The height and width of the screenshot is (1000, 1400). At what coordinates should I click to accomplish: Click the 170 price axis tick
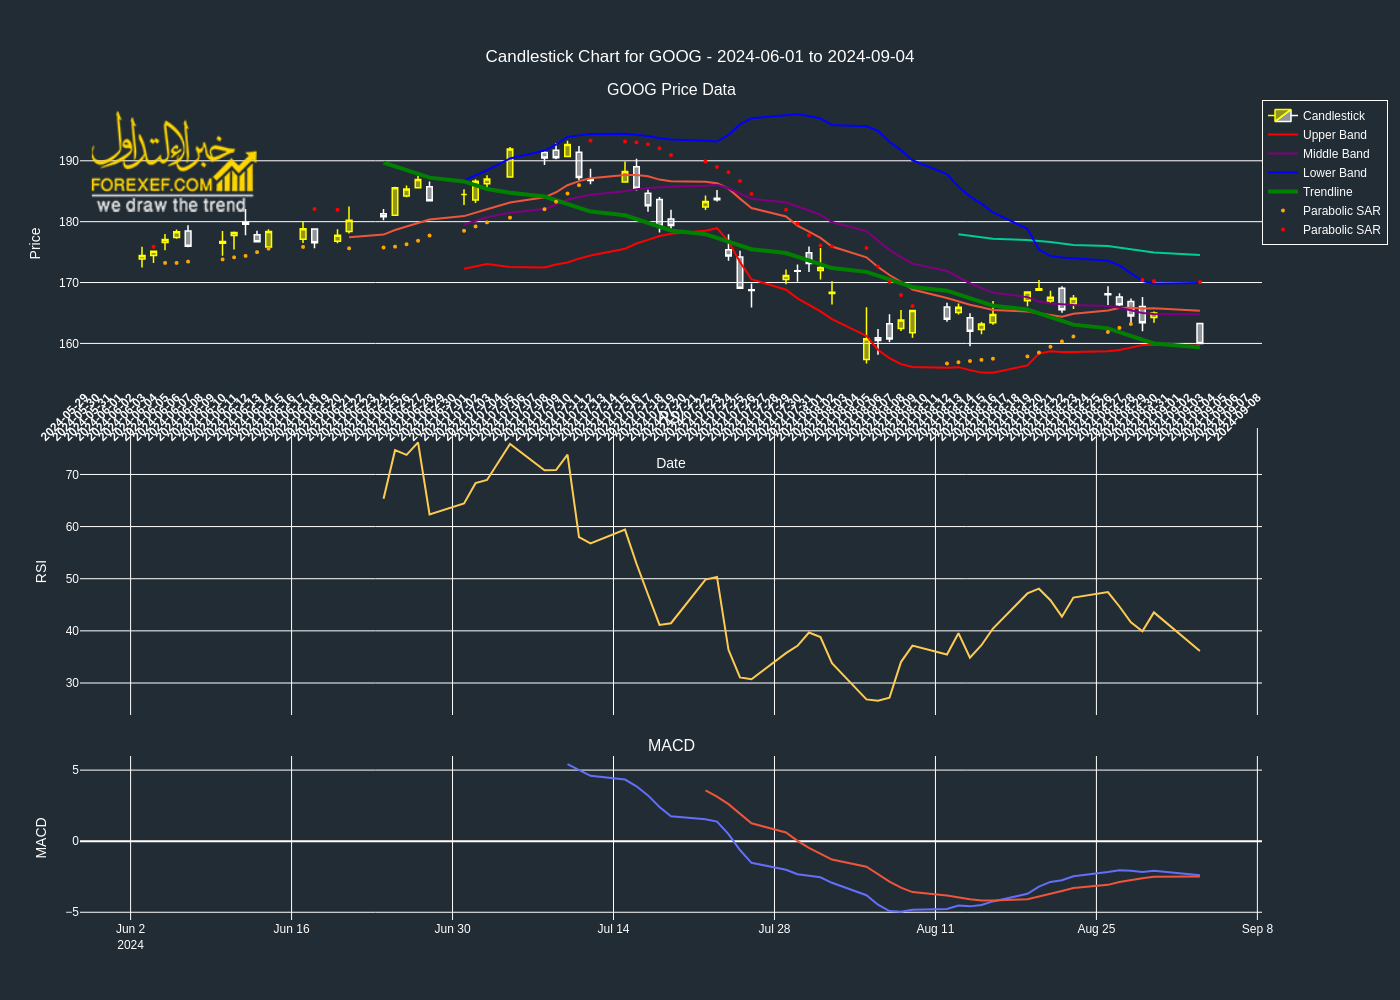[68, 283]
